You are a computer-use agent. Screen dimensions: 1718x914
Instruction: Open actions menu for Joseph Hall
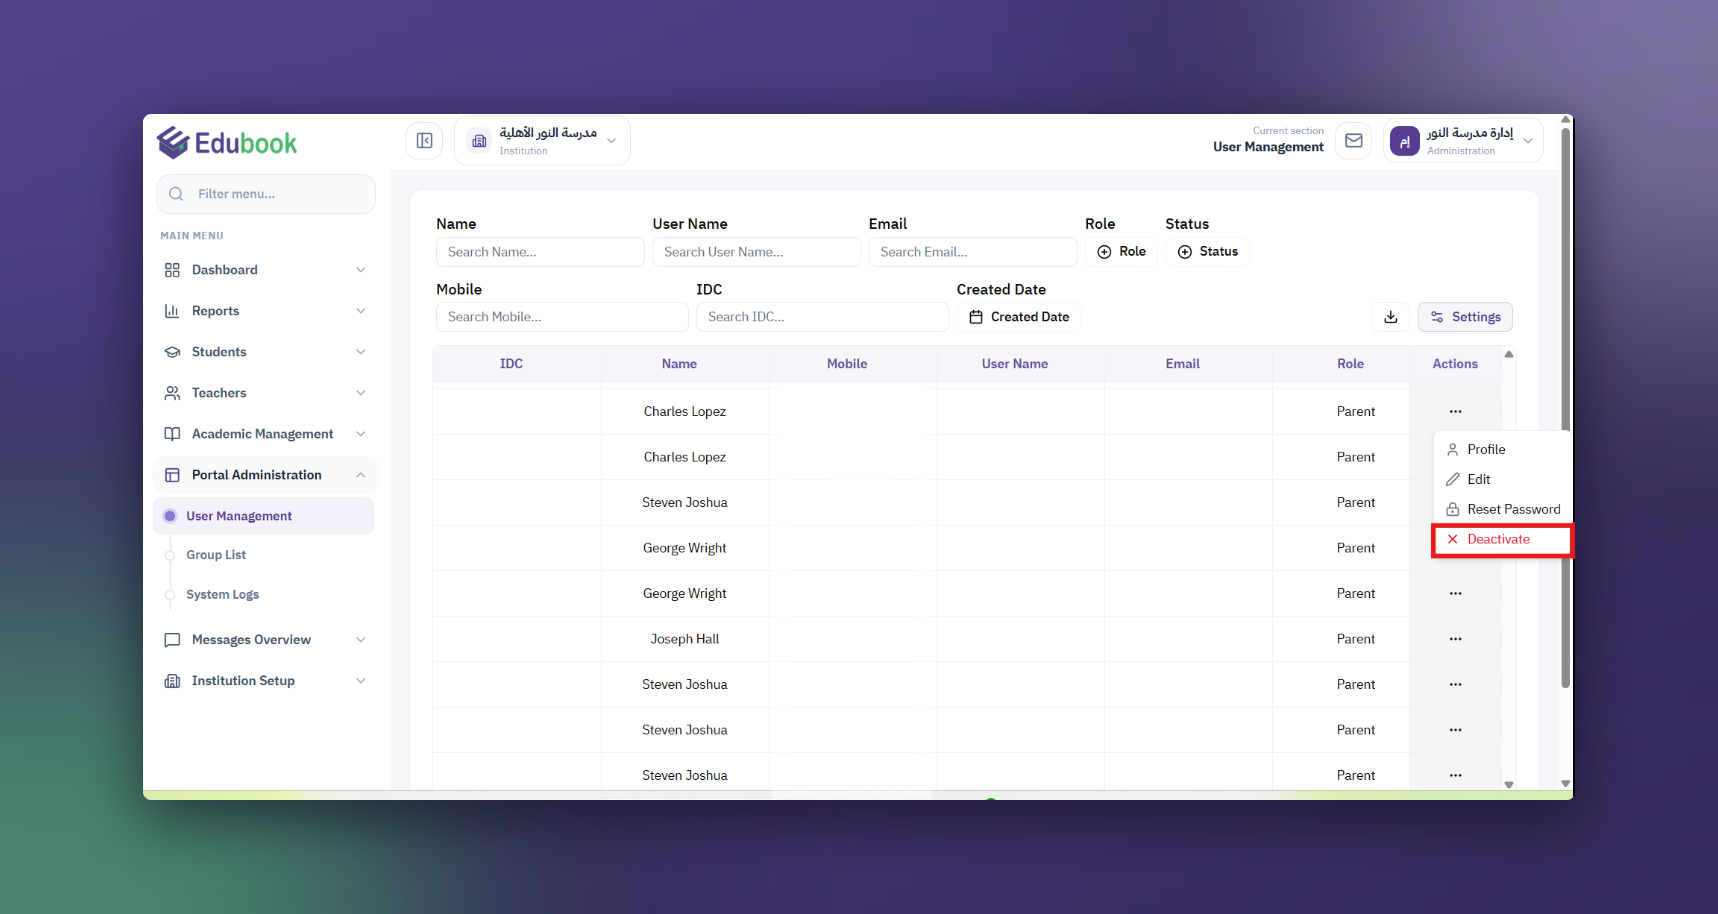pyautogui.click(x=1455, y=639)
